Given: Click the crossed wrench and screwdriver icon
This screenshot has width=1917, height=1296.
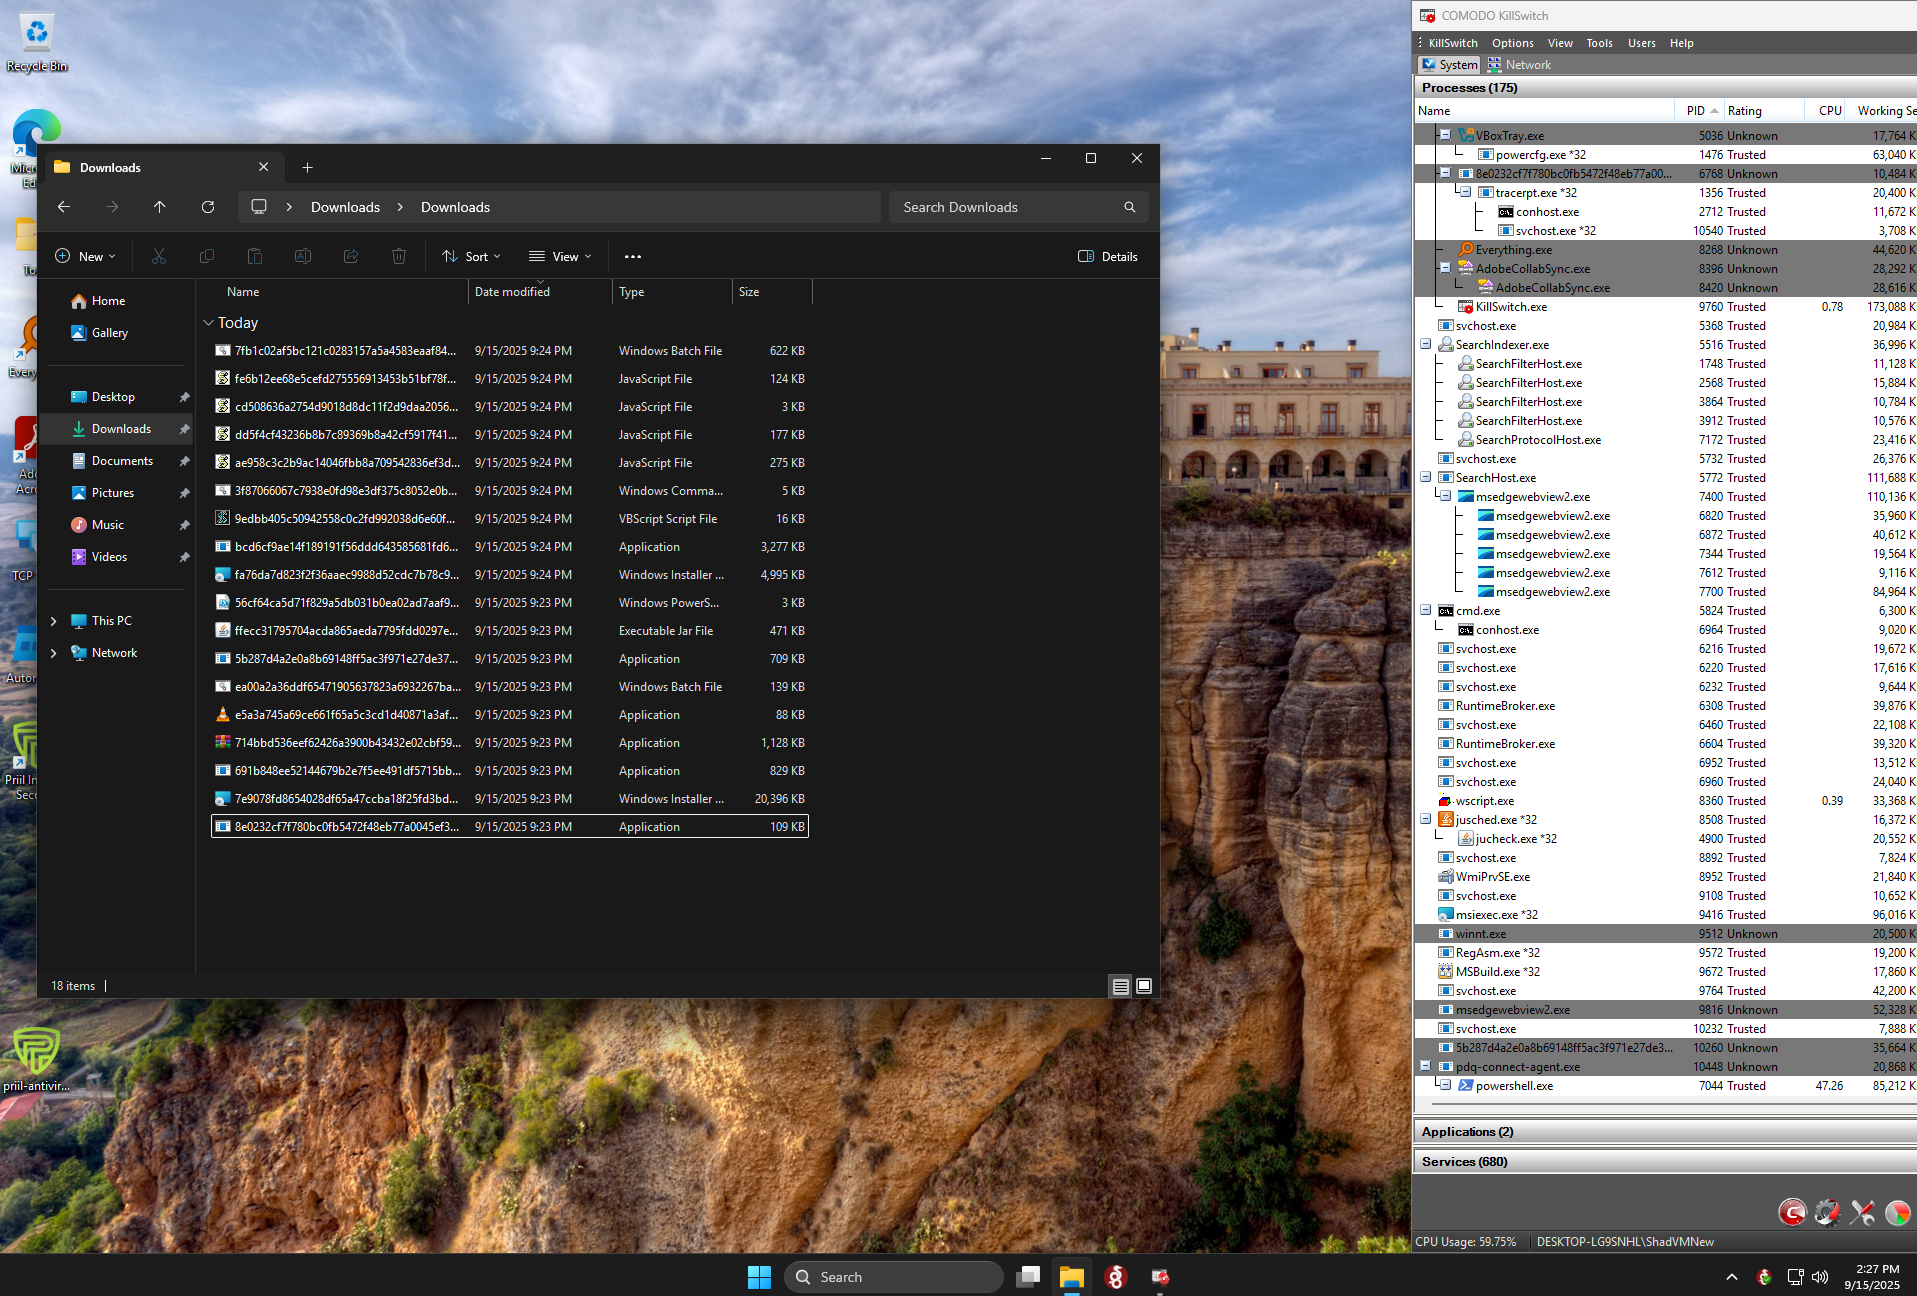Looking at the screenshot, I should (1862, 1212).
